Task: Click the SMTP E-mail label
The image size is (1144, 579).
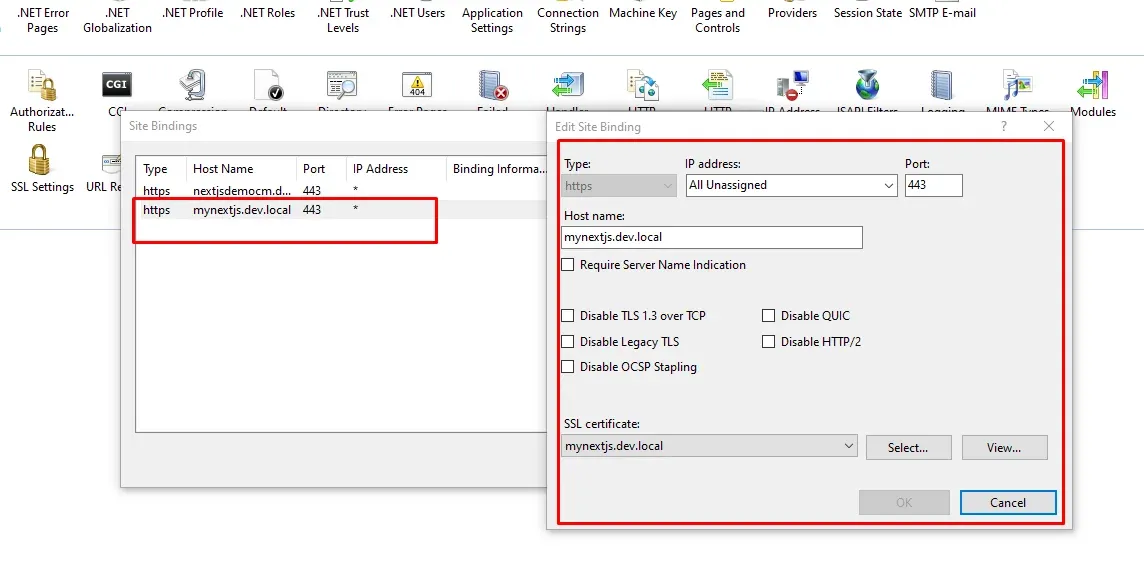Action: point(943,13)
